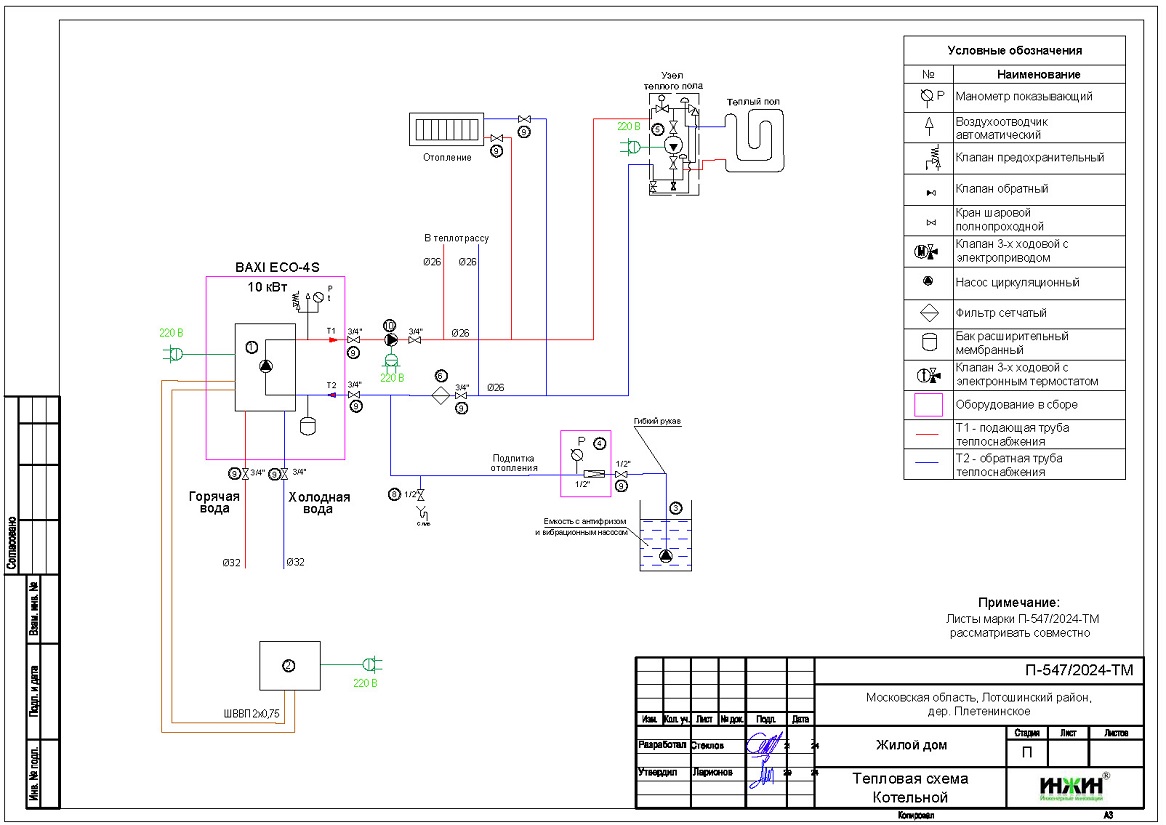The image size is (1166, 825).
Task: Select the red T1 supply line legend sample
Action: point(928,435)
